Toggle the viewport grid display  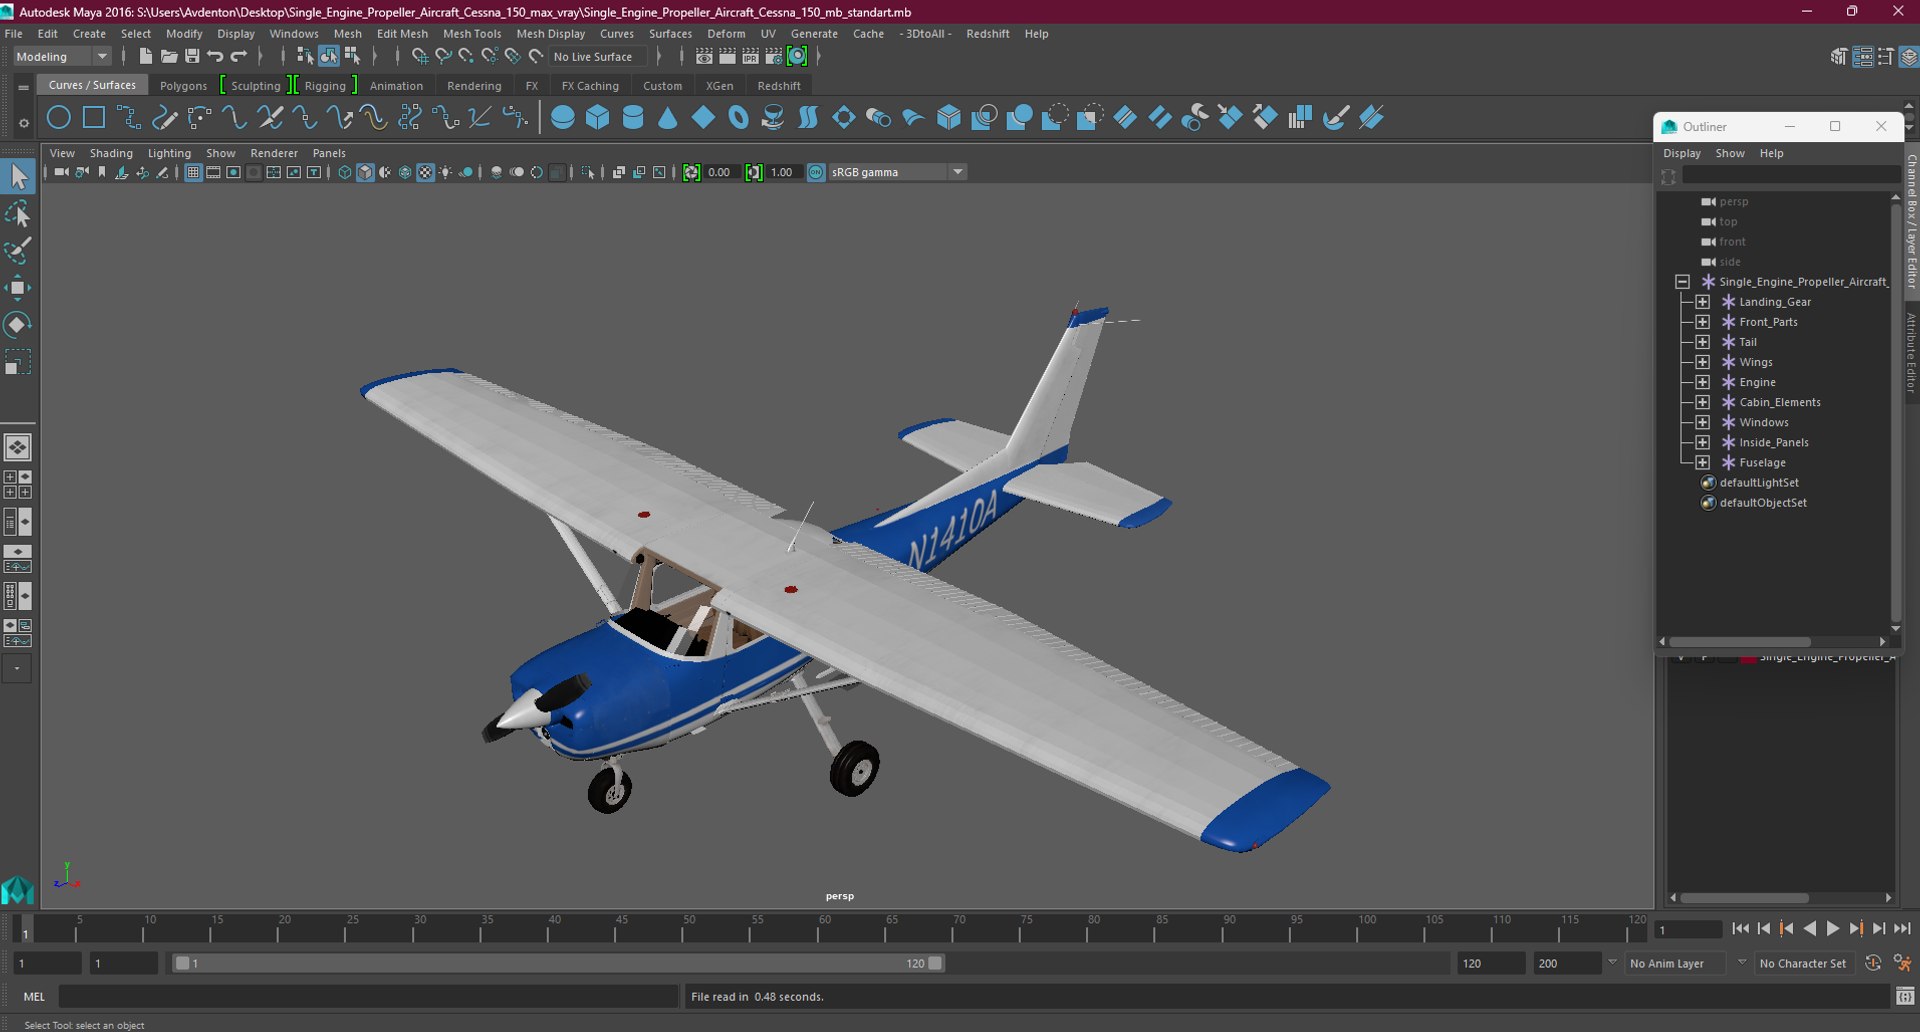(x=193, y=172)
